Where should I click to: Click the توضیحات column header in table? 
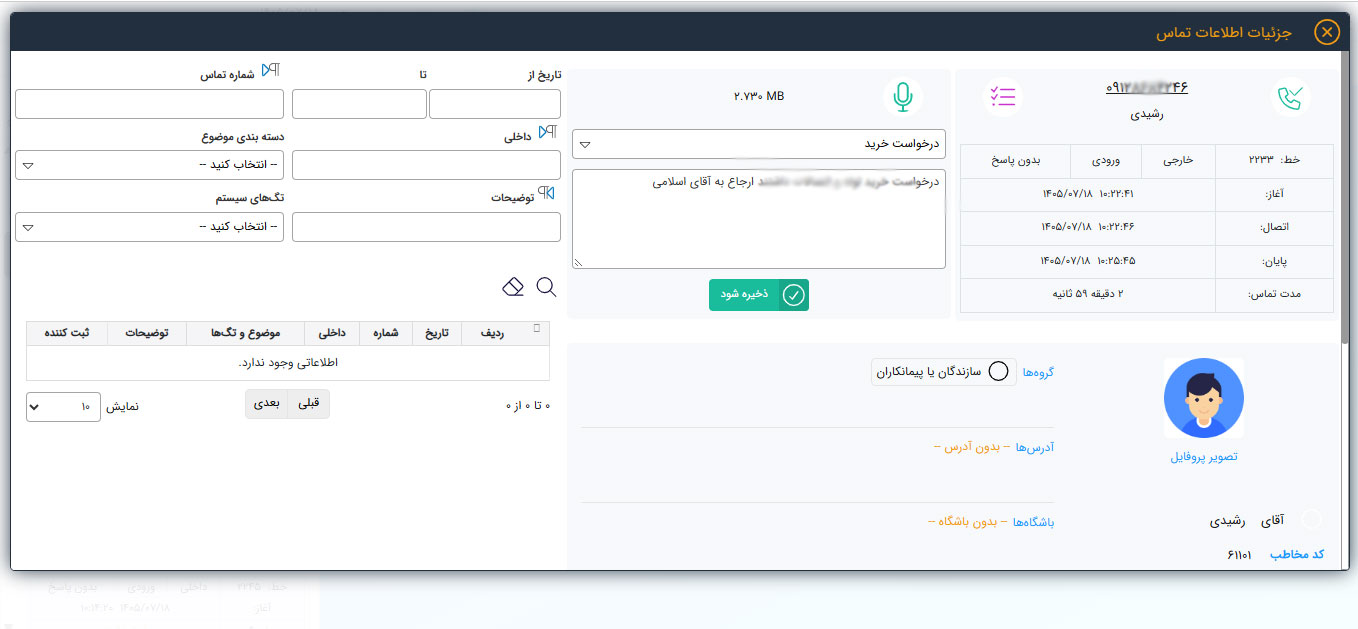(x=147, y=333)
